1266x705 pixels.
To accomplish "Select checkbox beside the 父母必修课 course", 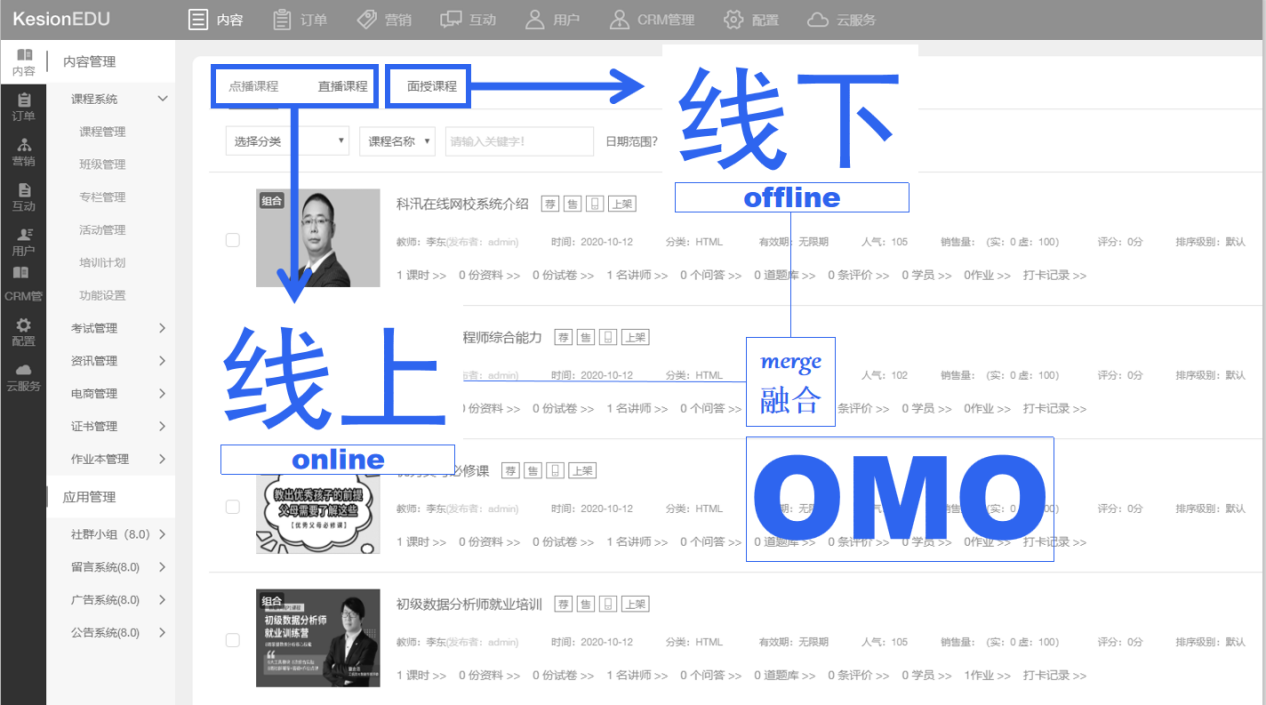I will pos(233,507).
